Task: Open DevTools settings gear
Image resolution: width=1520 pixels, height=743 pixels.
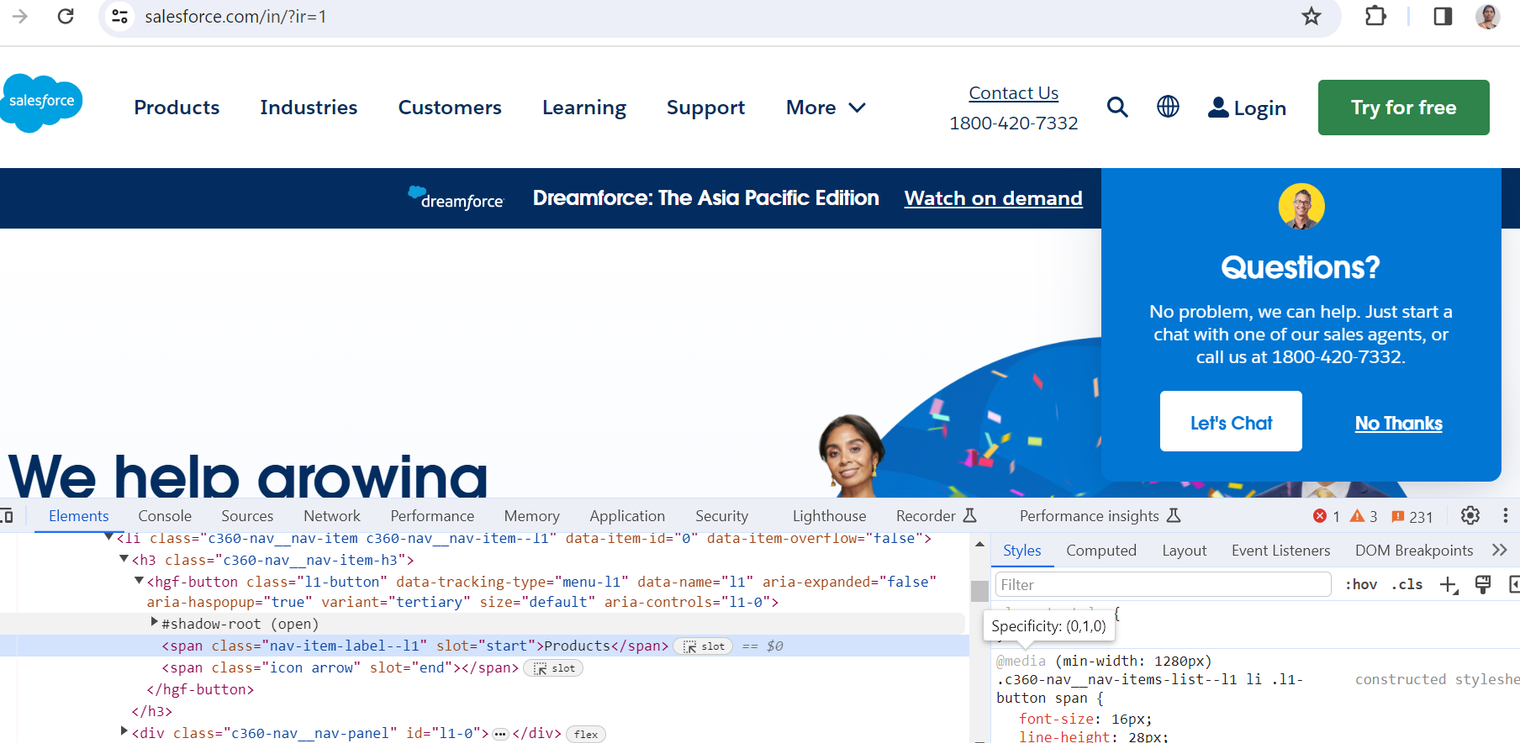Action: 1470,516
